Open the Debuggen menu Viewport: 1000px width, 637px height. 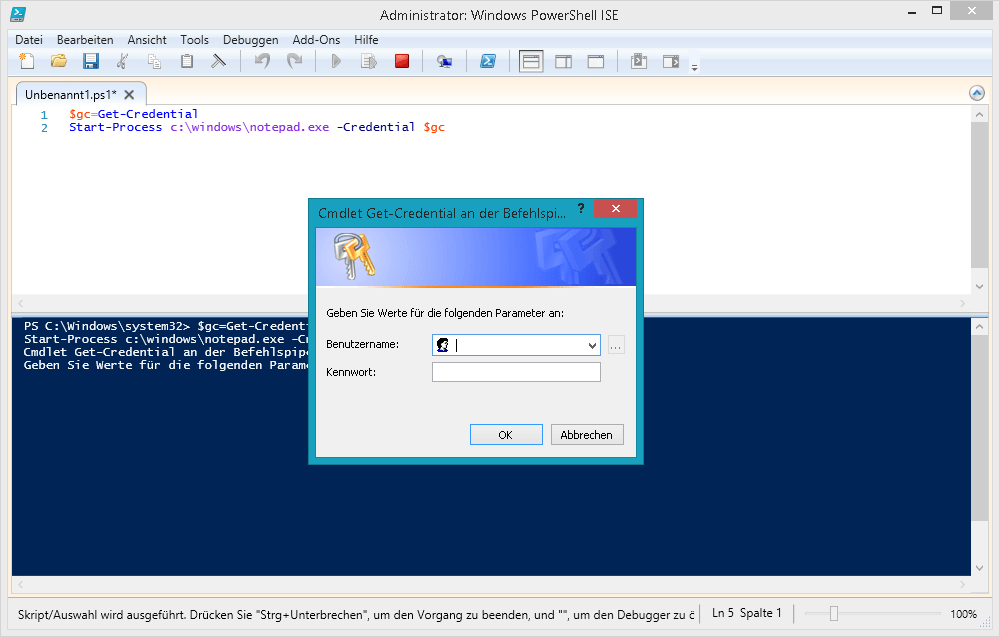(x=250, y=40)
